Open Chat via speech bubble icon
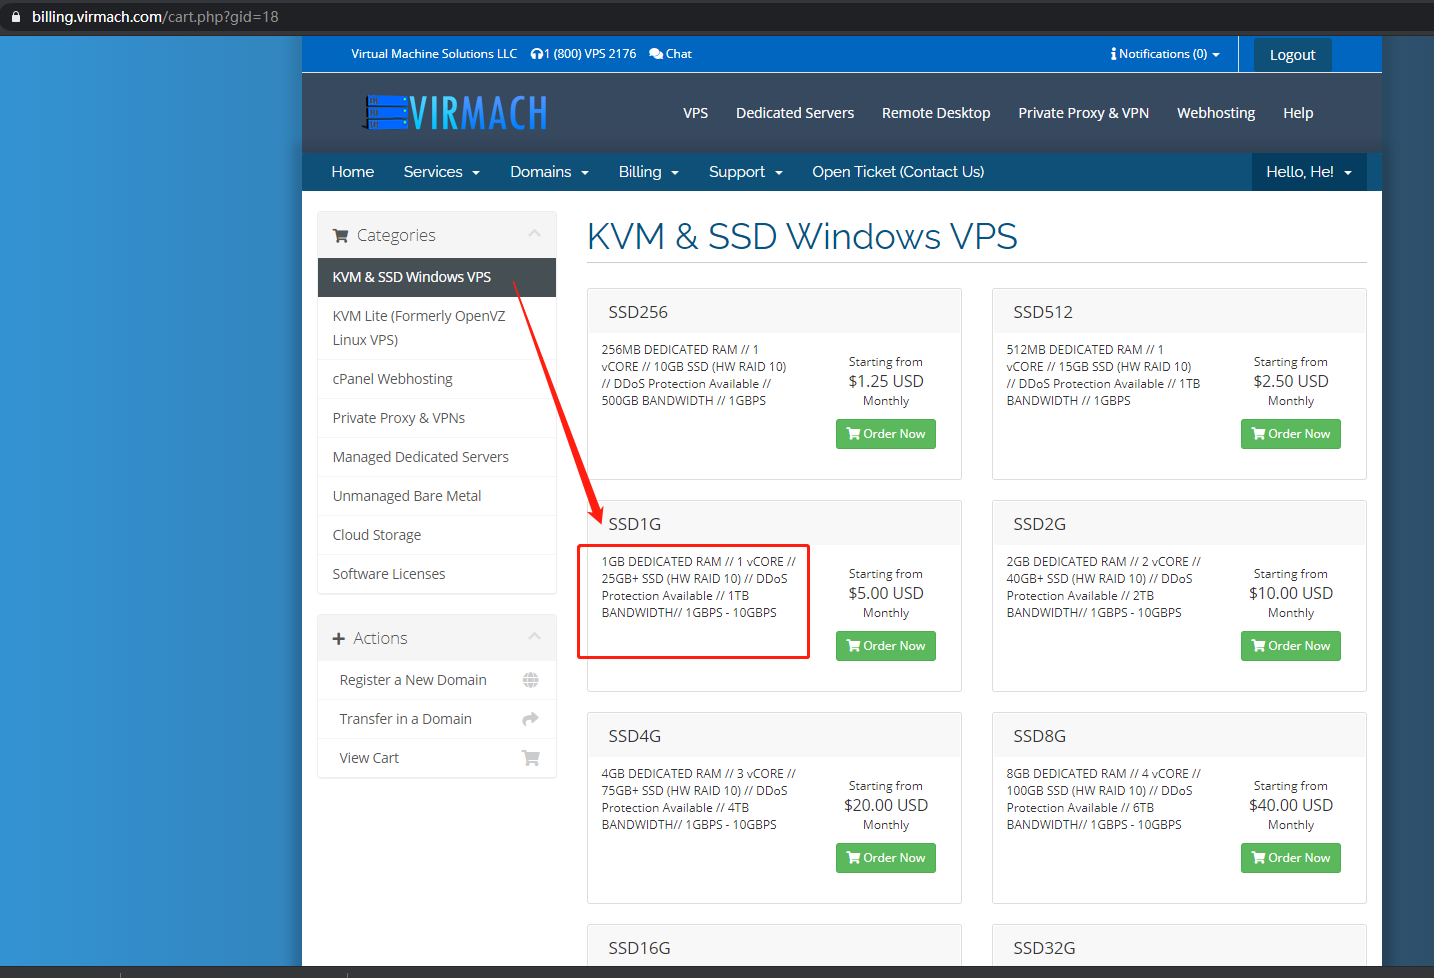The image size is (1434, 978). tap(656, 54)
